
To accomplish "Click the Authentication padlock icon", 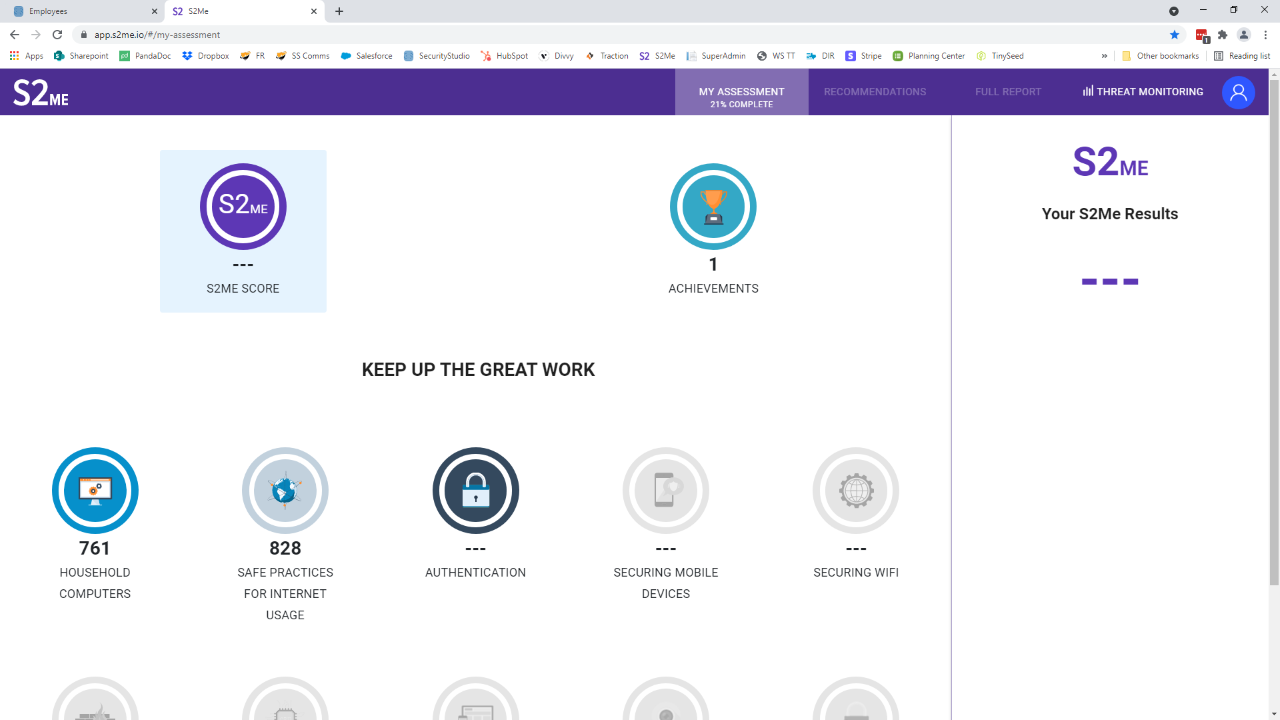I will pyautogui.click(x=475, y=491).
